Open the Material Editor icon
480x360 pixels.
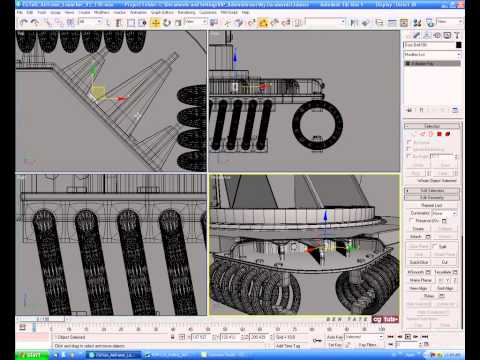click(x=417, y=23)
